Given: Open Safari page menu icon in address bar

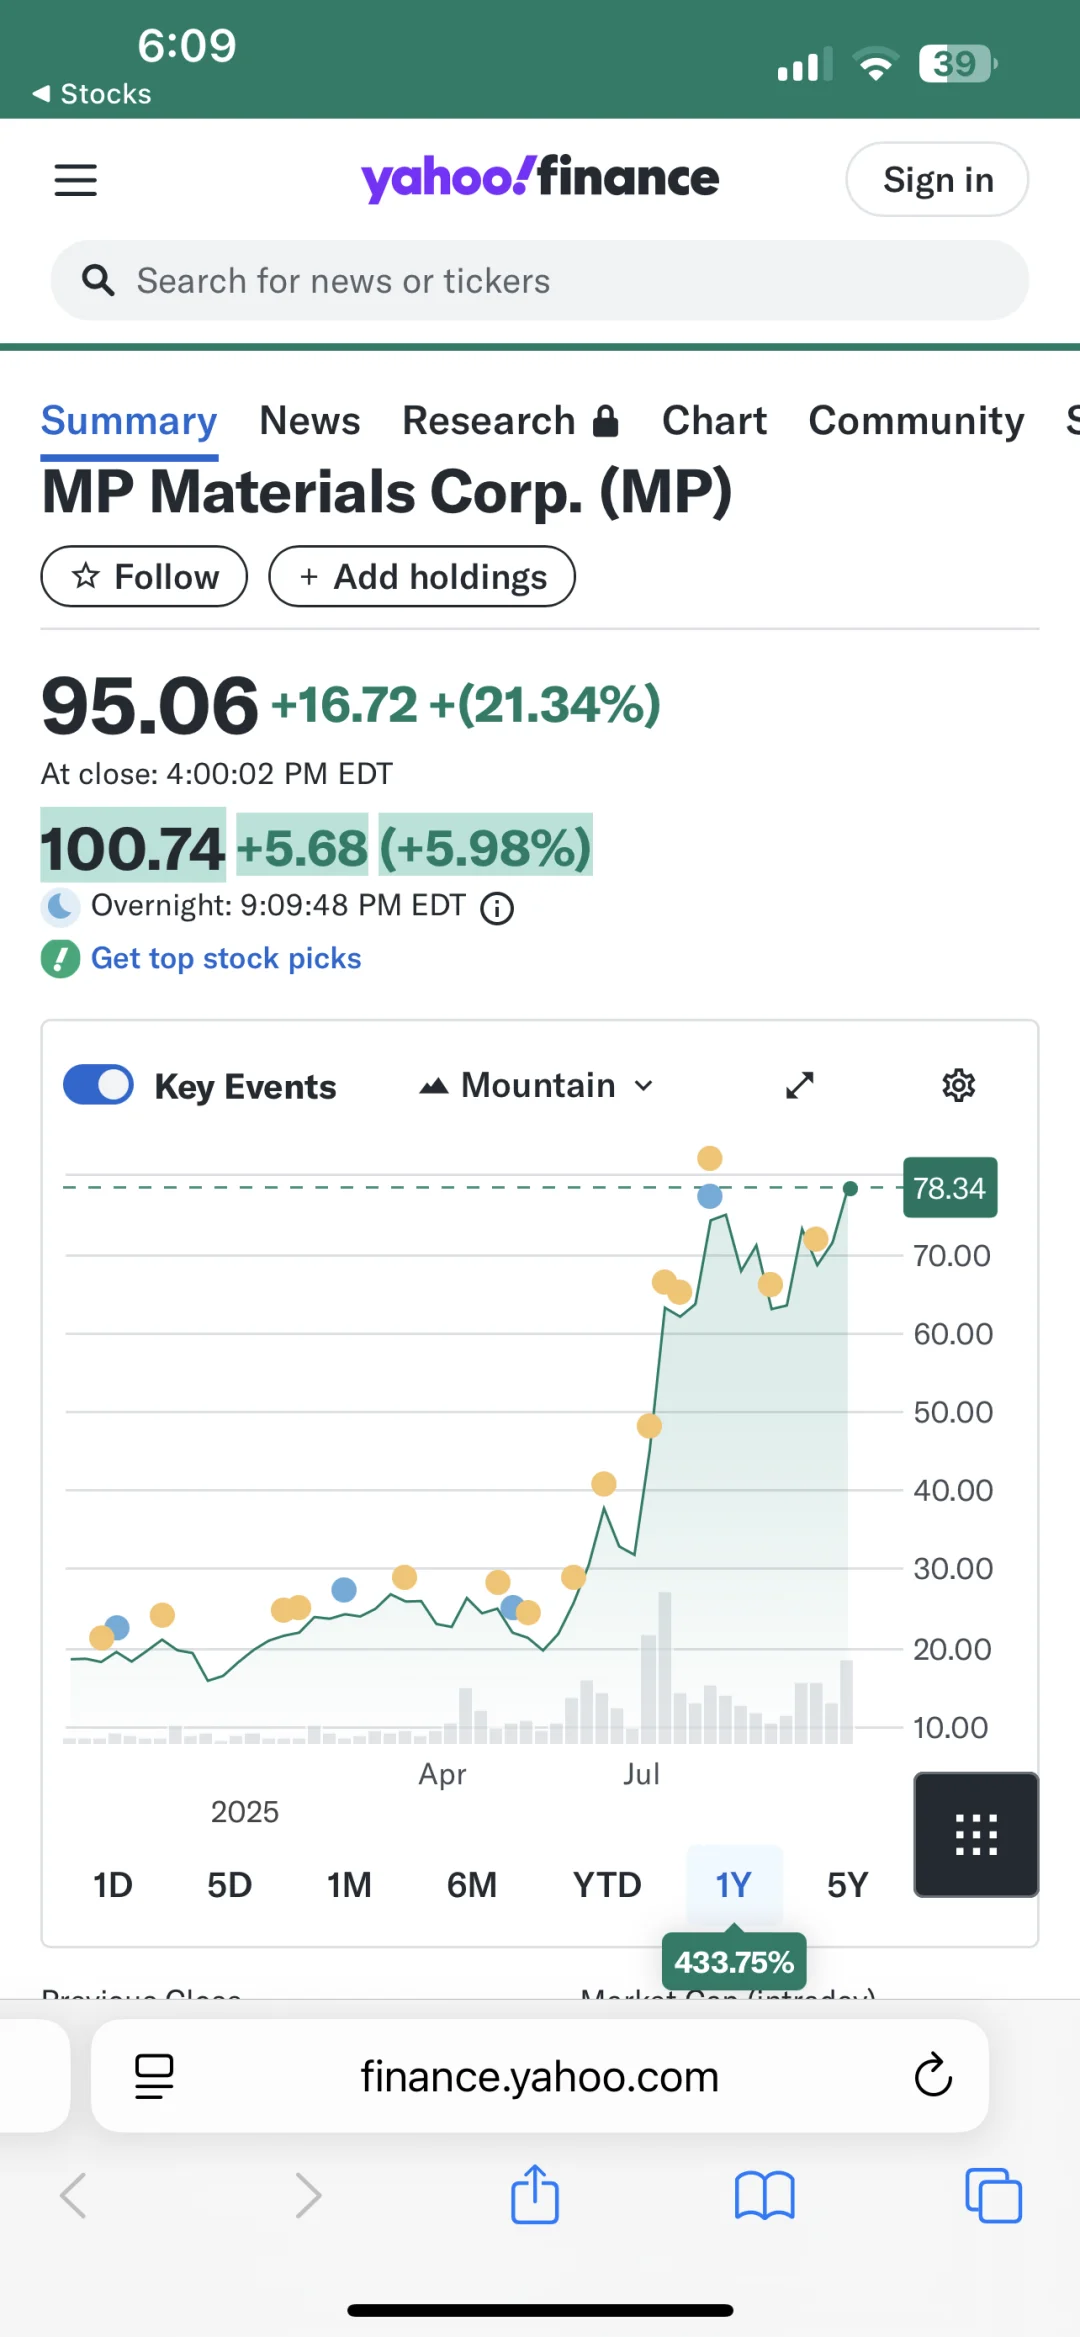Looking at the screenshot, I should [x=154, y=2076].
